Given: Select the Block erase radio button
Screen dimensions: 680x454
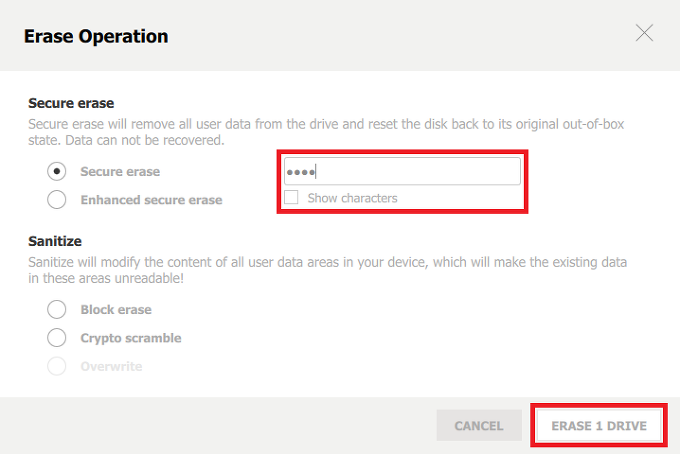Looking at the screenshot, I should pyautogui.click(x=57, y=309).
